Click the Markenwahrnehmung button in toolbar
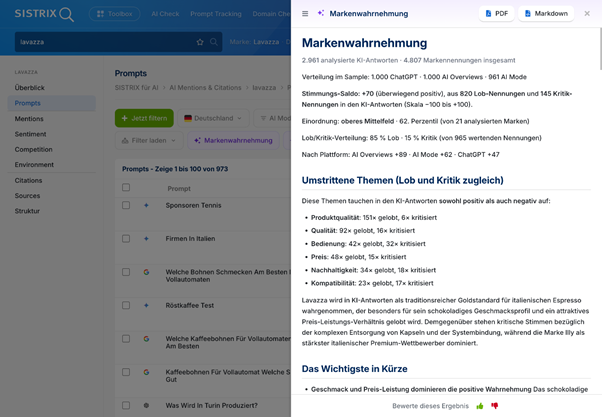602x417 pixels. [x=233, y=141]
